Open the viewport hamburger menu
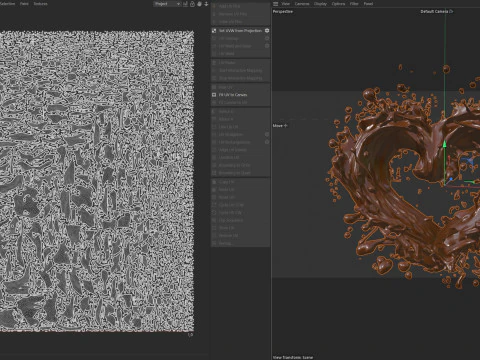Viewport: 480px width, 360px height. 276,4
